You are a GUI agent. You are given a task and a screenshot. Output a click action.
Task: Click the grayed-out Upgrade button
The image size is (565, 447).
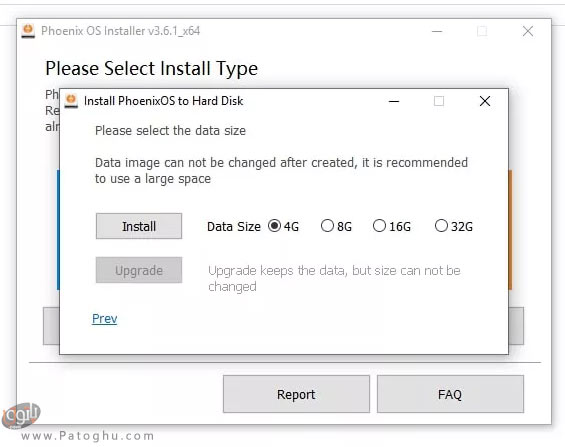139,270
